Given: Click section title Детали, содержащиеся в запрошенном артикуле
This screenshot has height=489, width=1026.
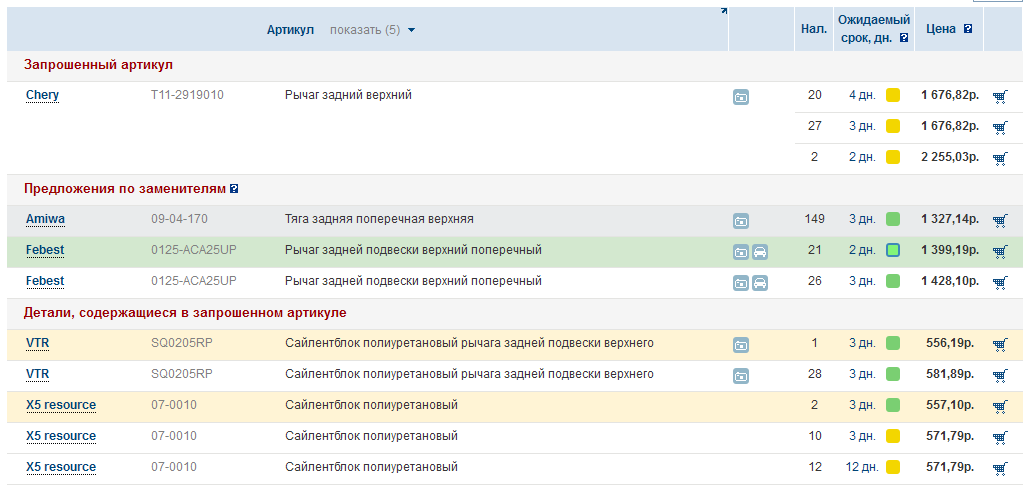Looking at the screenshot, I should pos(185,313).
